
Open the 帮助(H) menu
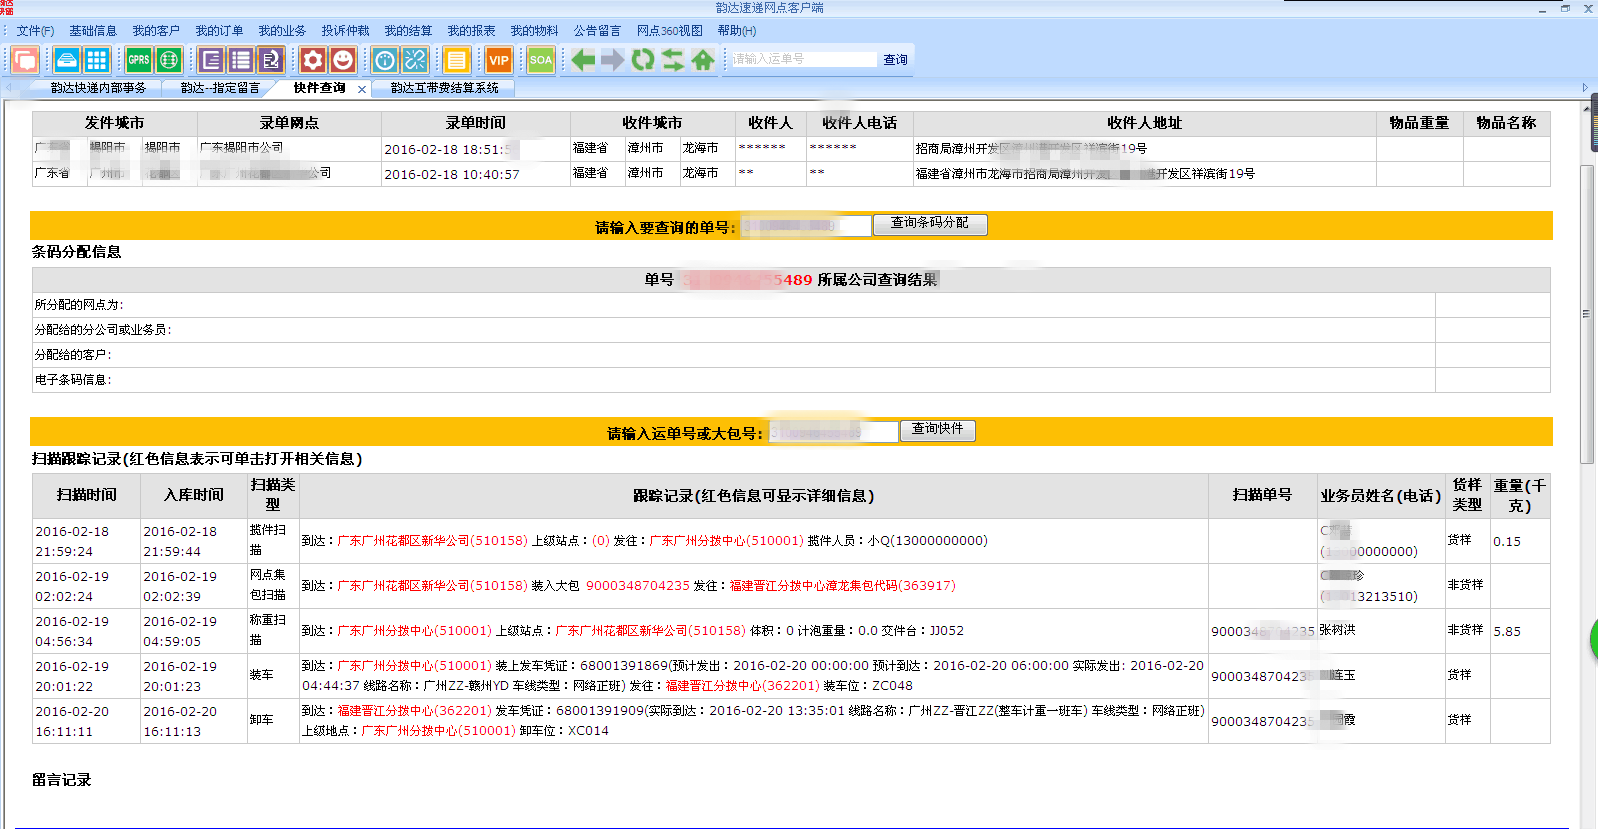tap(737, 31)
